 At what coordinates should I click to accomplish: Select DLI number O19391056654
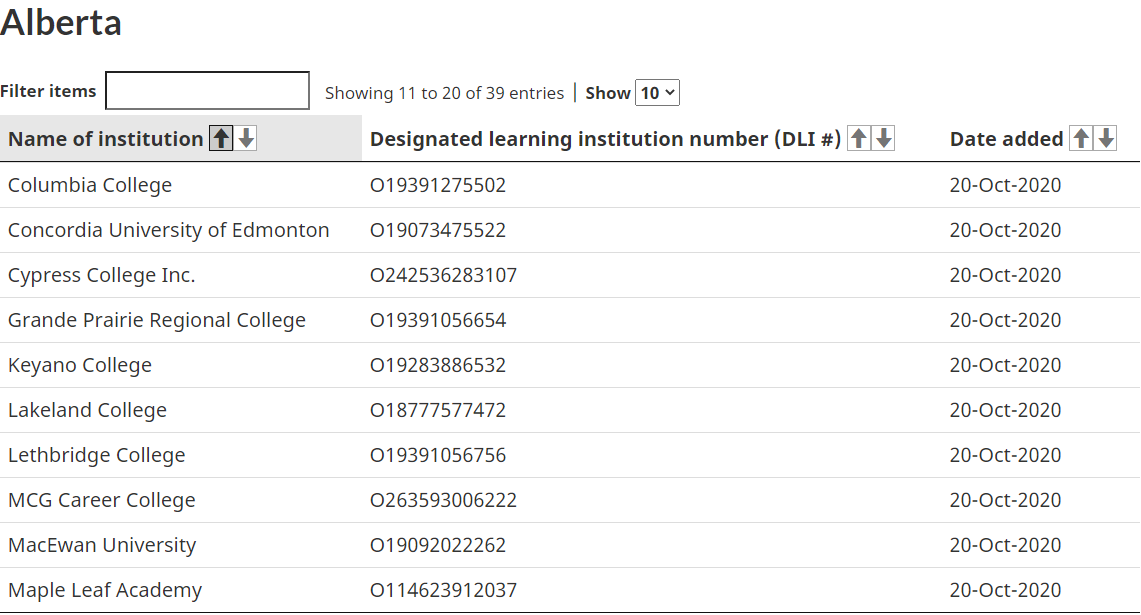pyautogui.click(x=438, y=320)
